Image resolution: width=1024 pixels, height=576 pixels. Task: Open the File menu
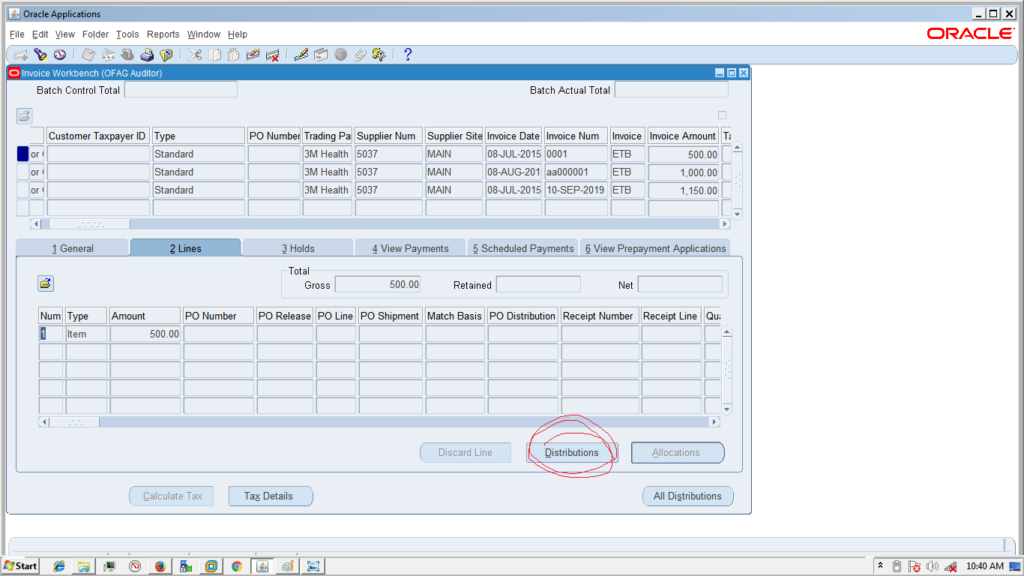(x=17, y=35)
